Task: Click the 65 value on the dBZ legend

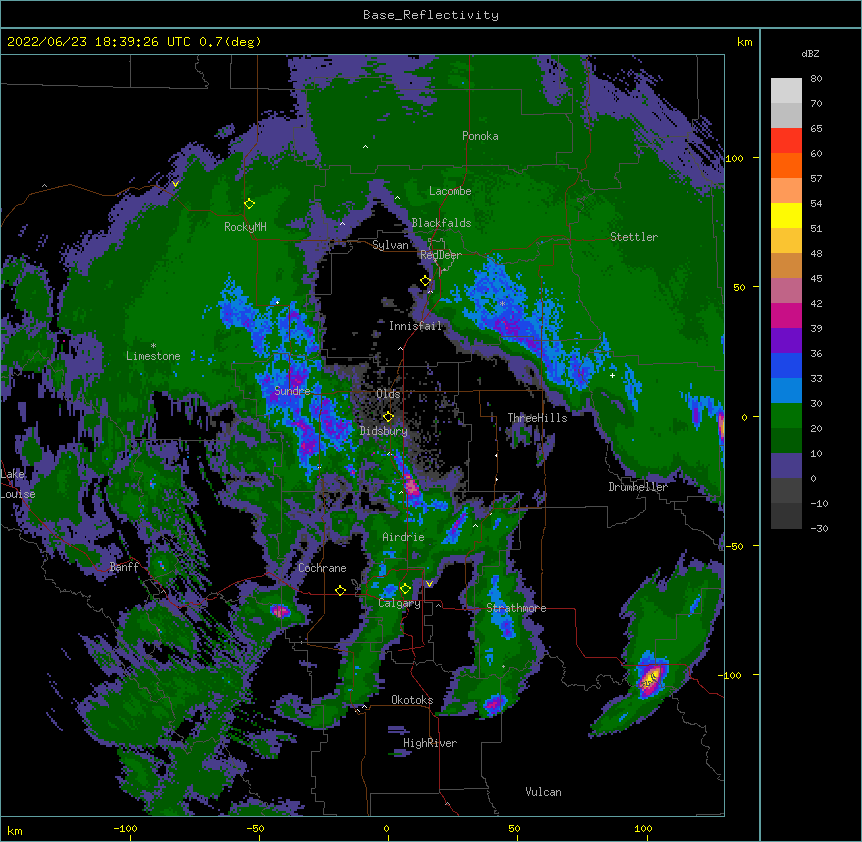Action: 816,129
